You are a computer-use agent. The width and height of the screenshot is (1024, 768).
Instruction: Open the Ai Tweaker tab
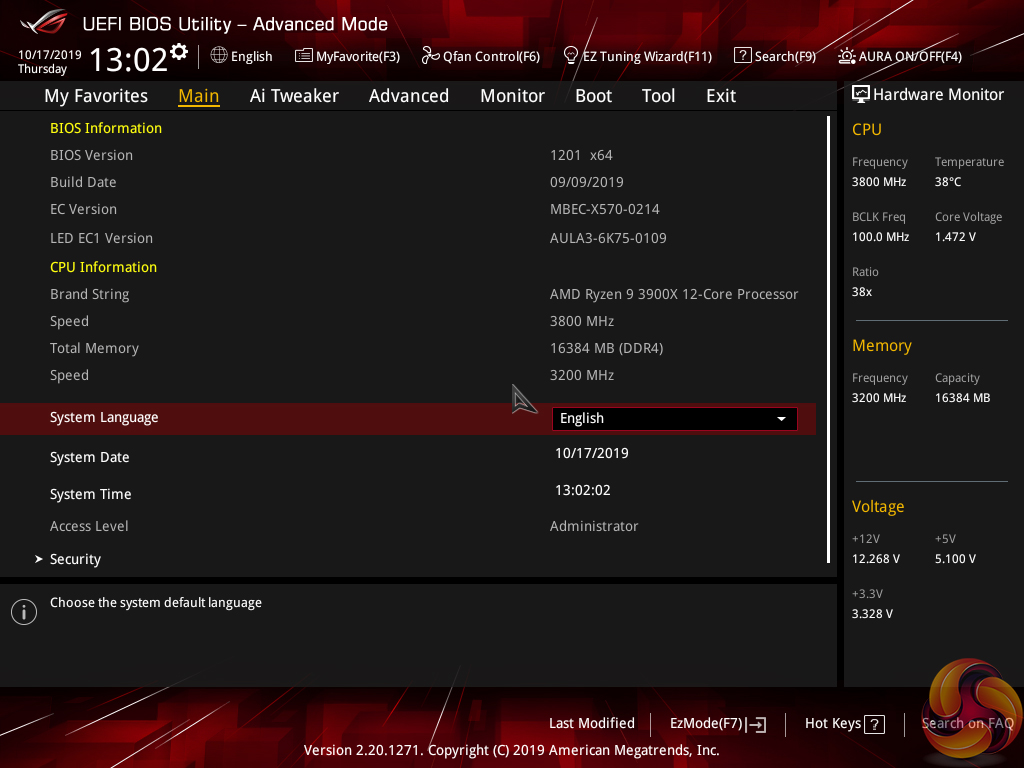(294, 96)
